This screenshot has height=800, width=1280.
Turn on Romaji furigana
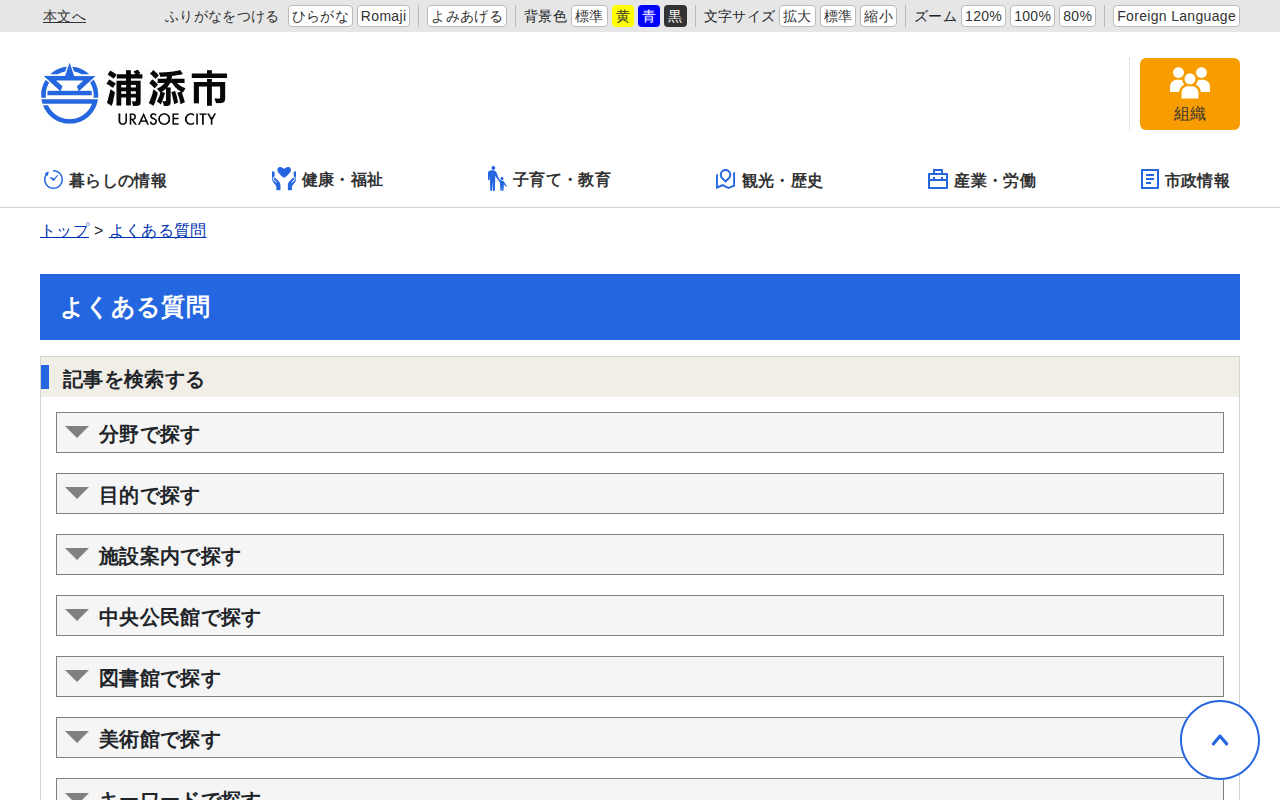[383, 16]
